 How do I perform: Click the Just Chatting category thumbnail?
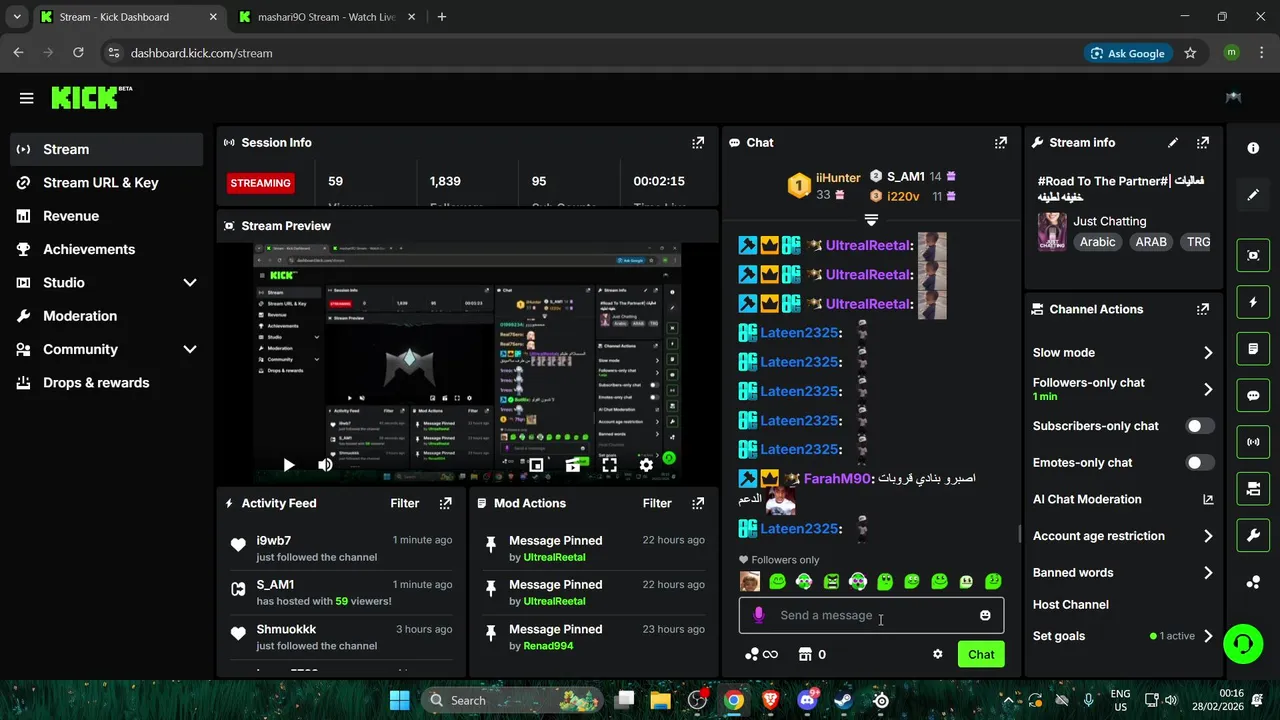tap(1052, 232)
